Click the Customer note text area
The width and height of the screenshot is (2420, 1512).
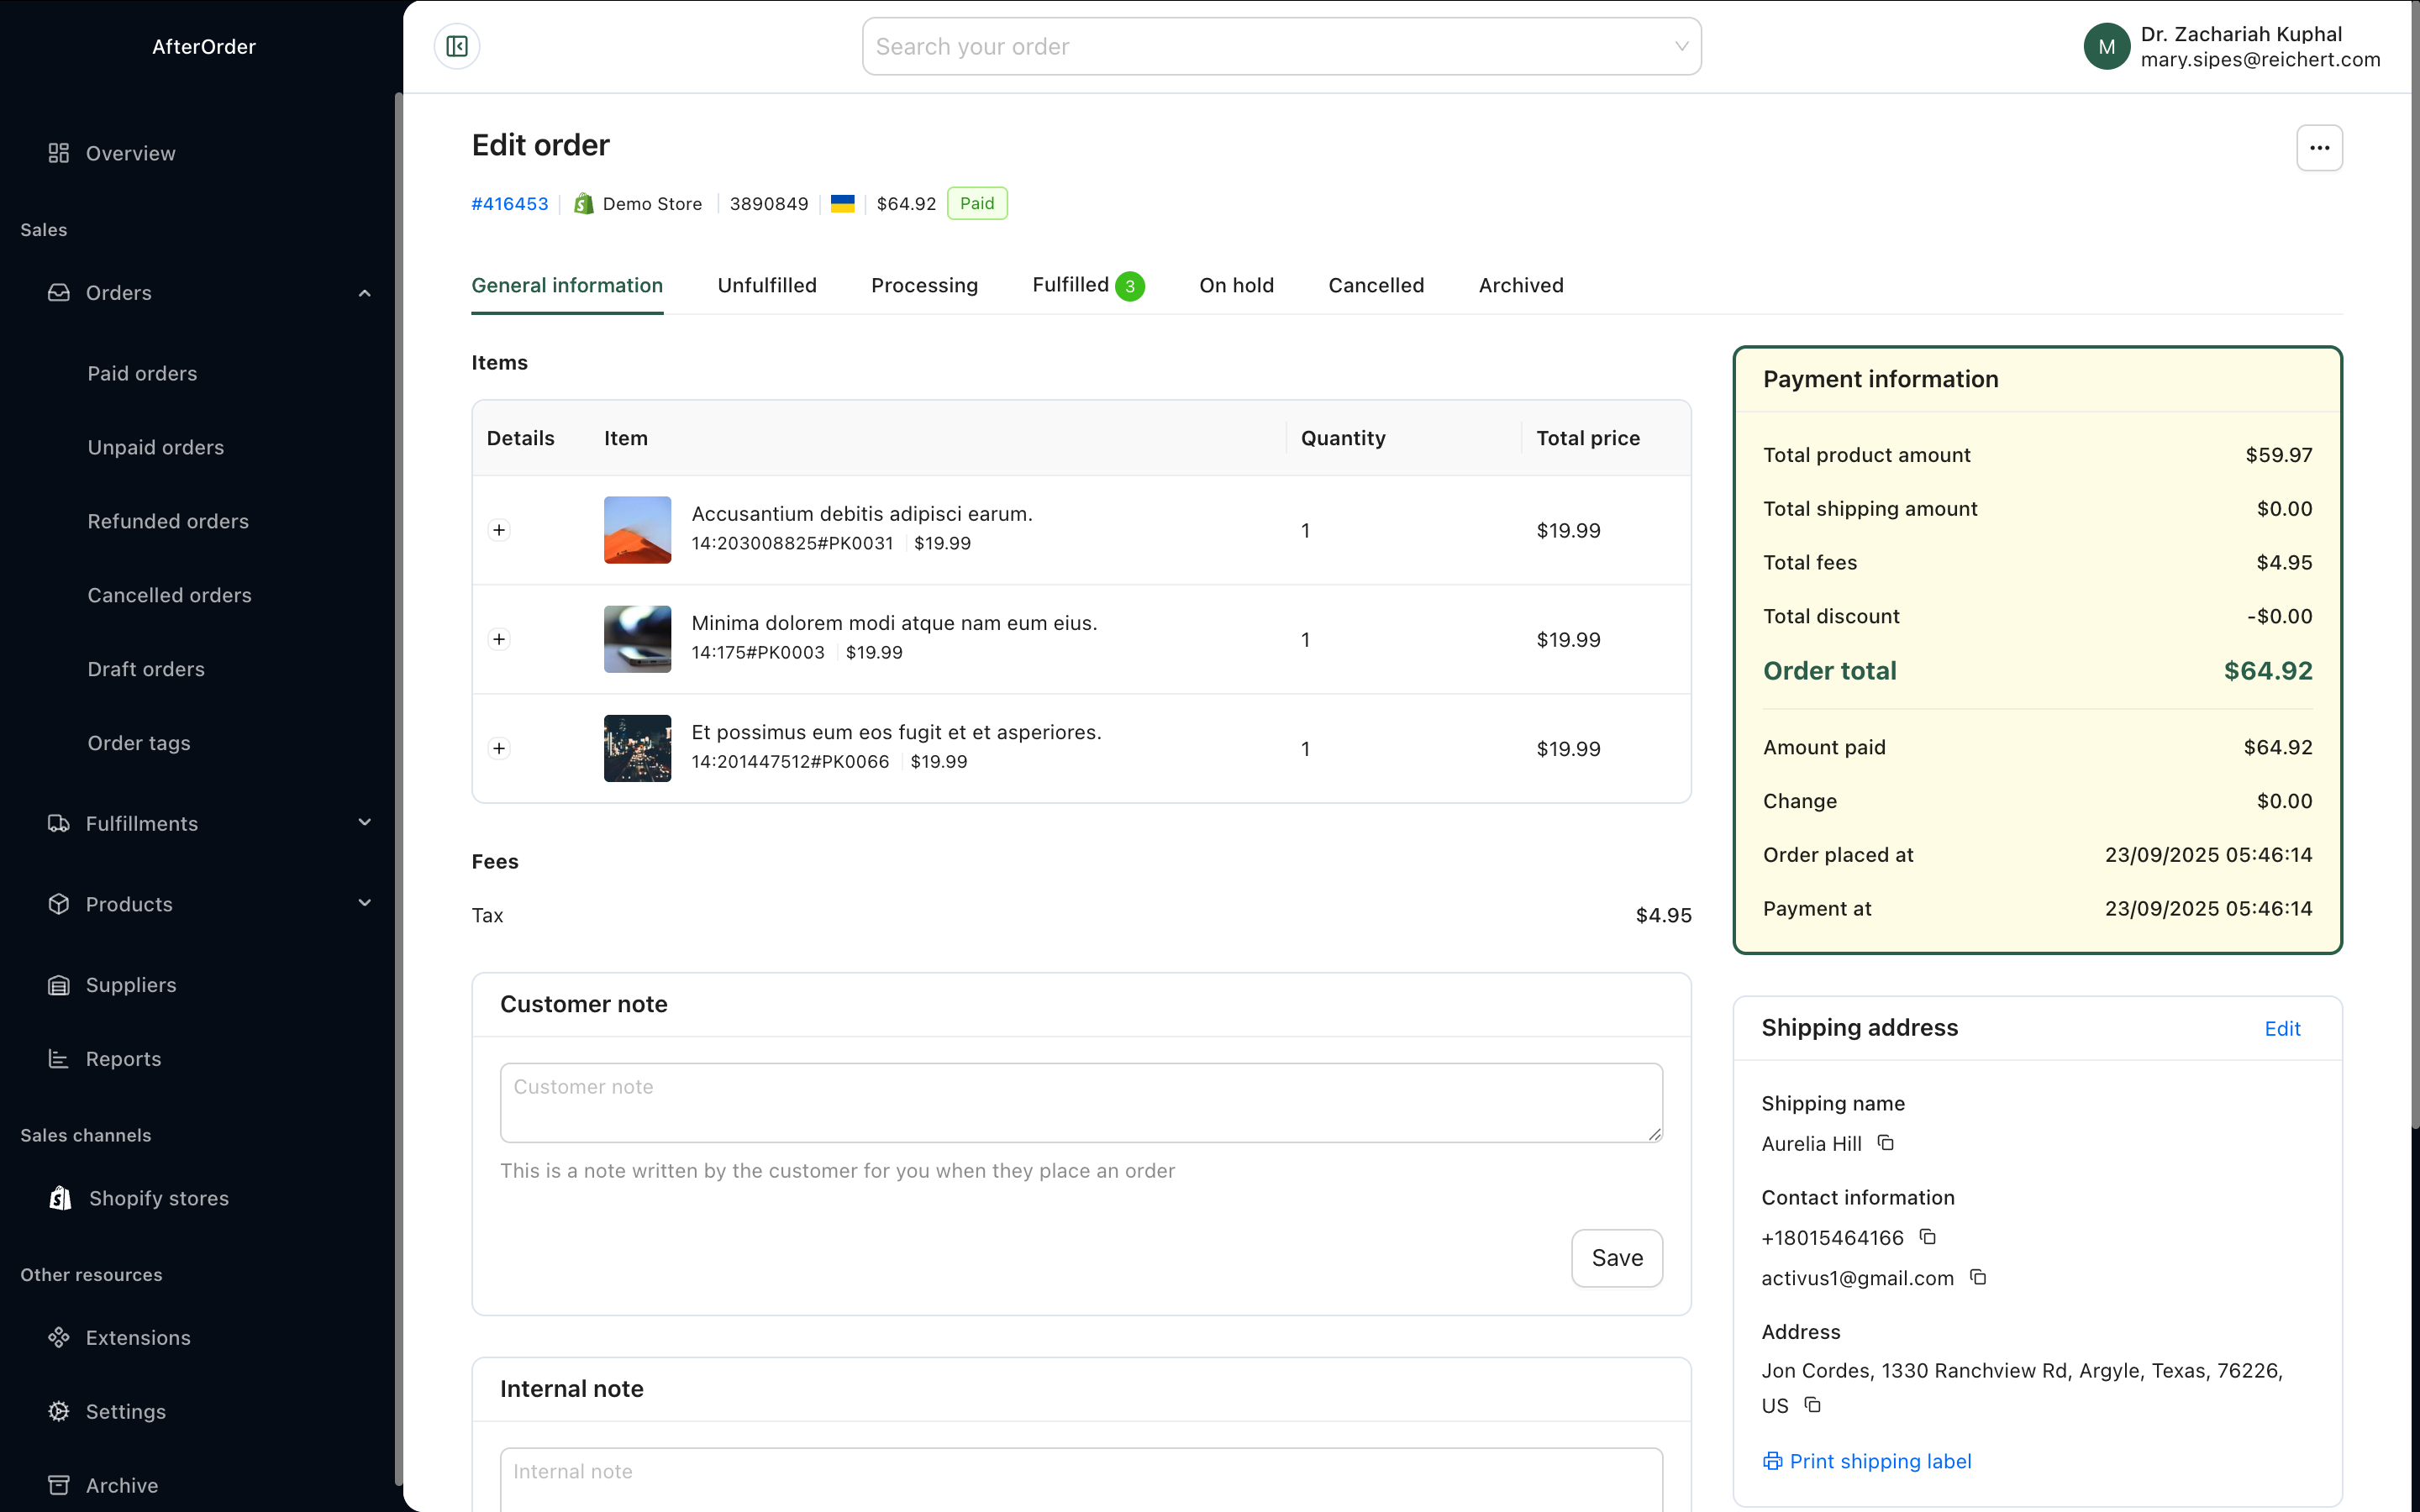[x=1080, y=1102]
